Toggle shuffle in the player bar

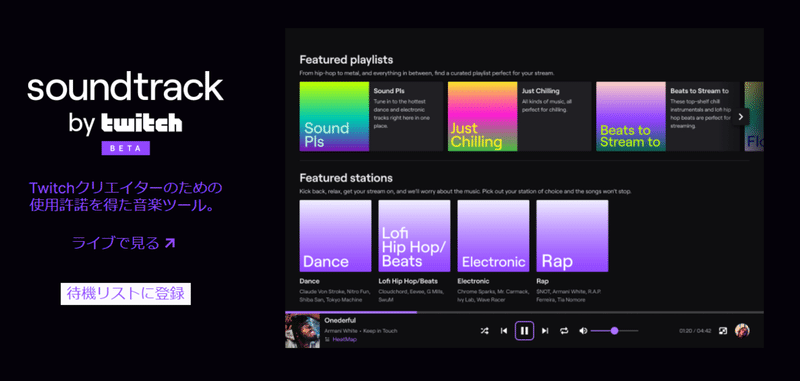(x=484, y=331)
